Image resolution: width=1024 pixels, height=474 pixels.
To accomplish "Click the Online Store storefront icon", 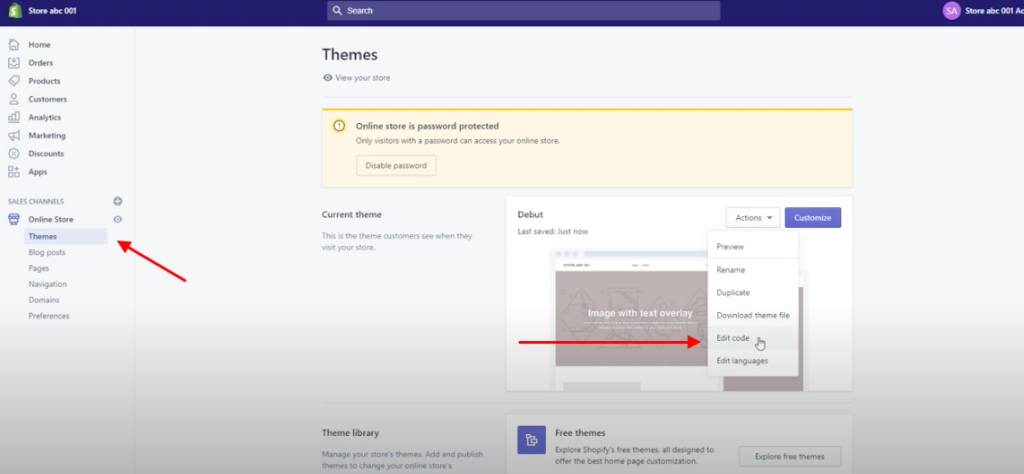I will (14, 219).
